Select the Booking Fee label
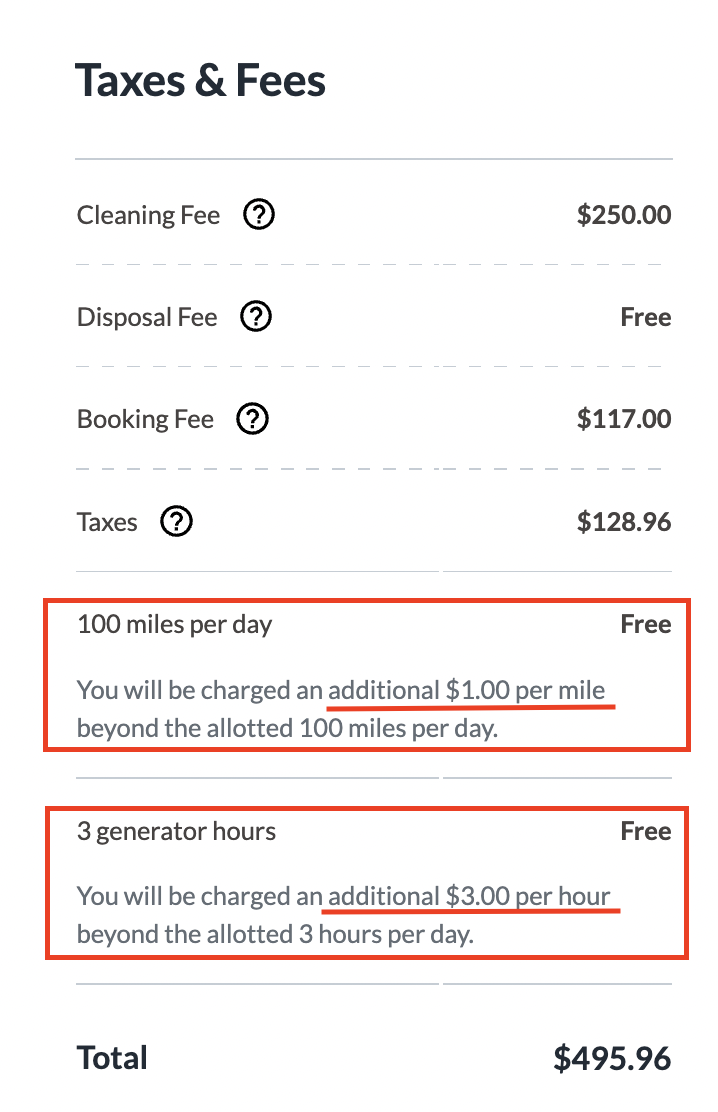Image resolution: width=718 pixels, height=1112 pixels. coord(145,419)
